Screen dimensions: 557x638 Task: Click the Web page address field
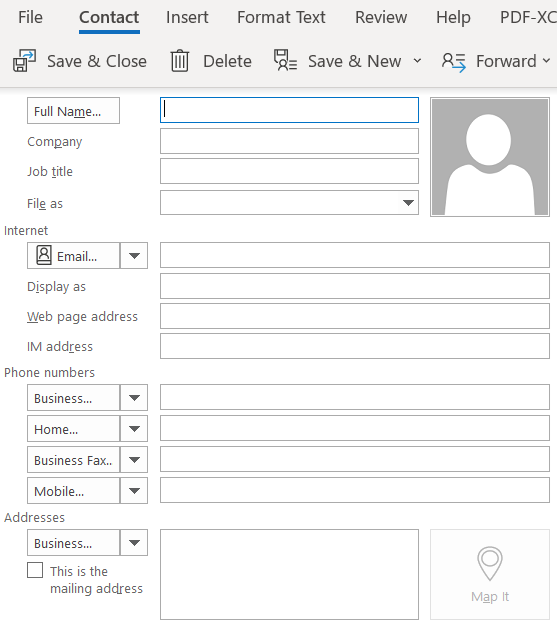click(x=355, y=316)
